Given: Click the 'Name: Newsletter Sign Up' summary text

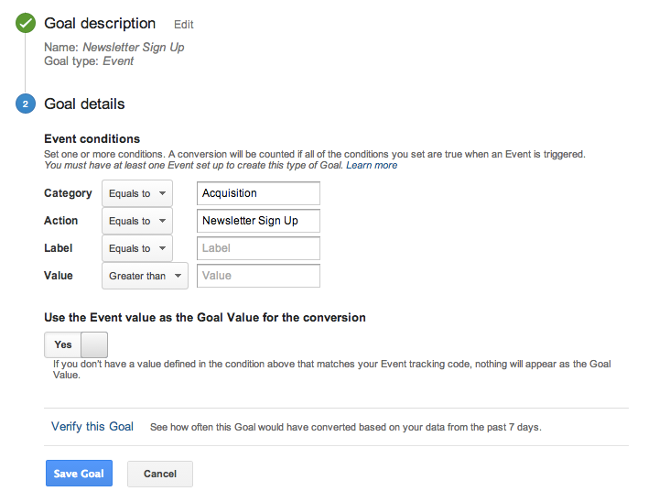Looking at the screenshot, I should pyautogui.click(x=114, y=47).
